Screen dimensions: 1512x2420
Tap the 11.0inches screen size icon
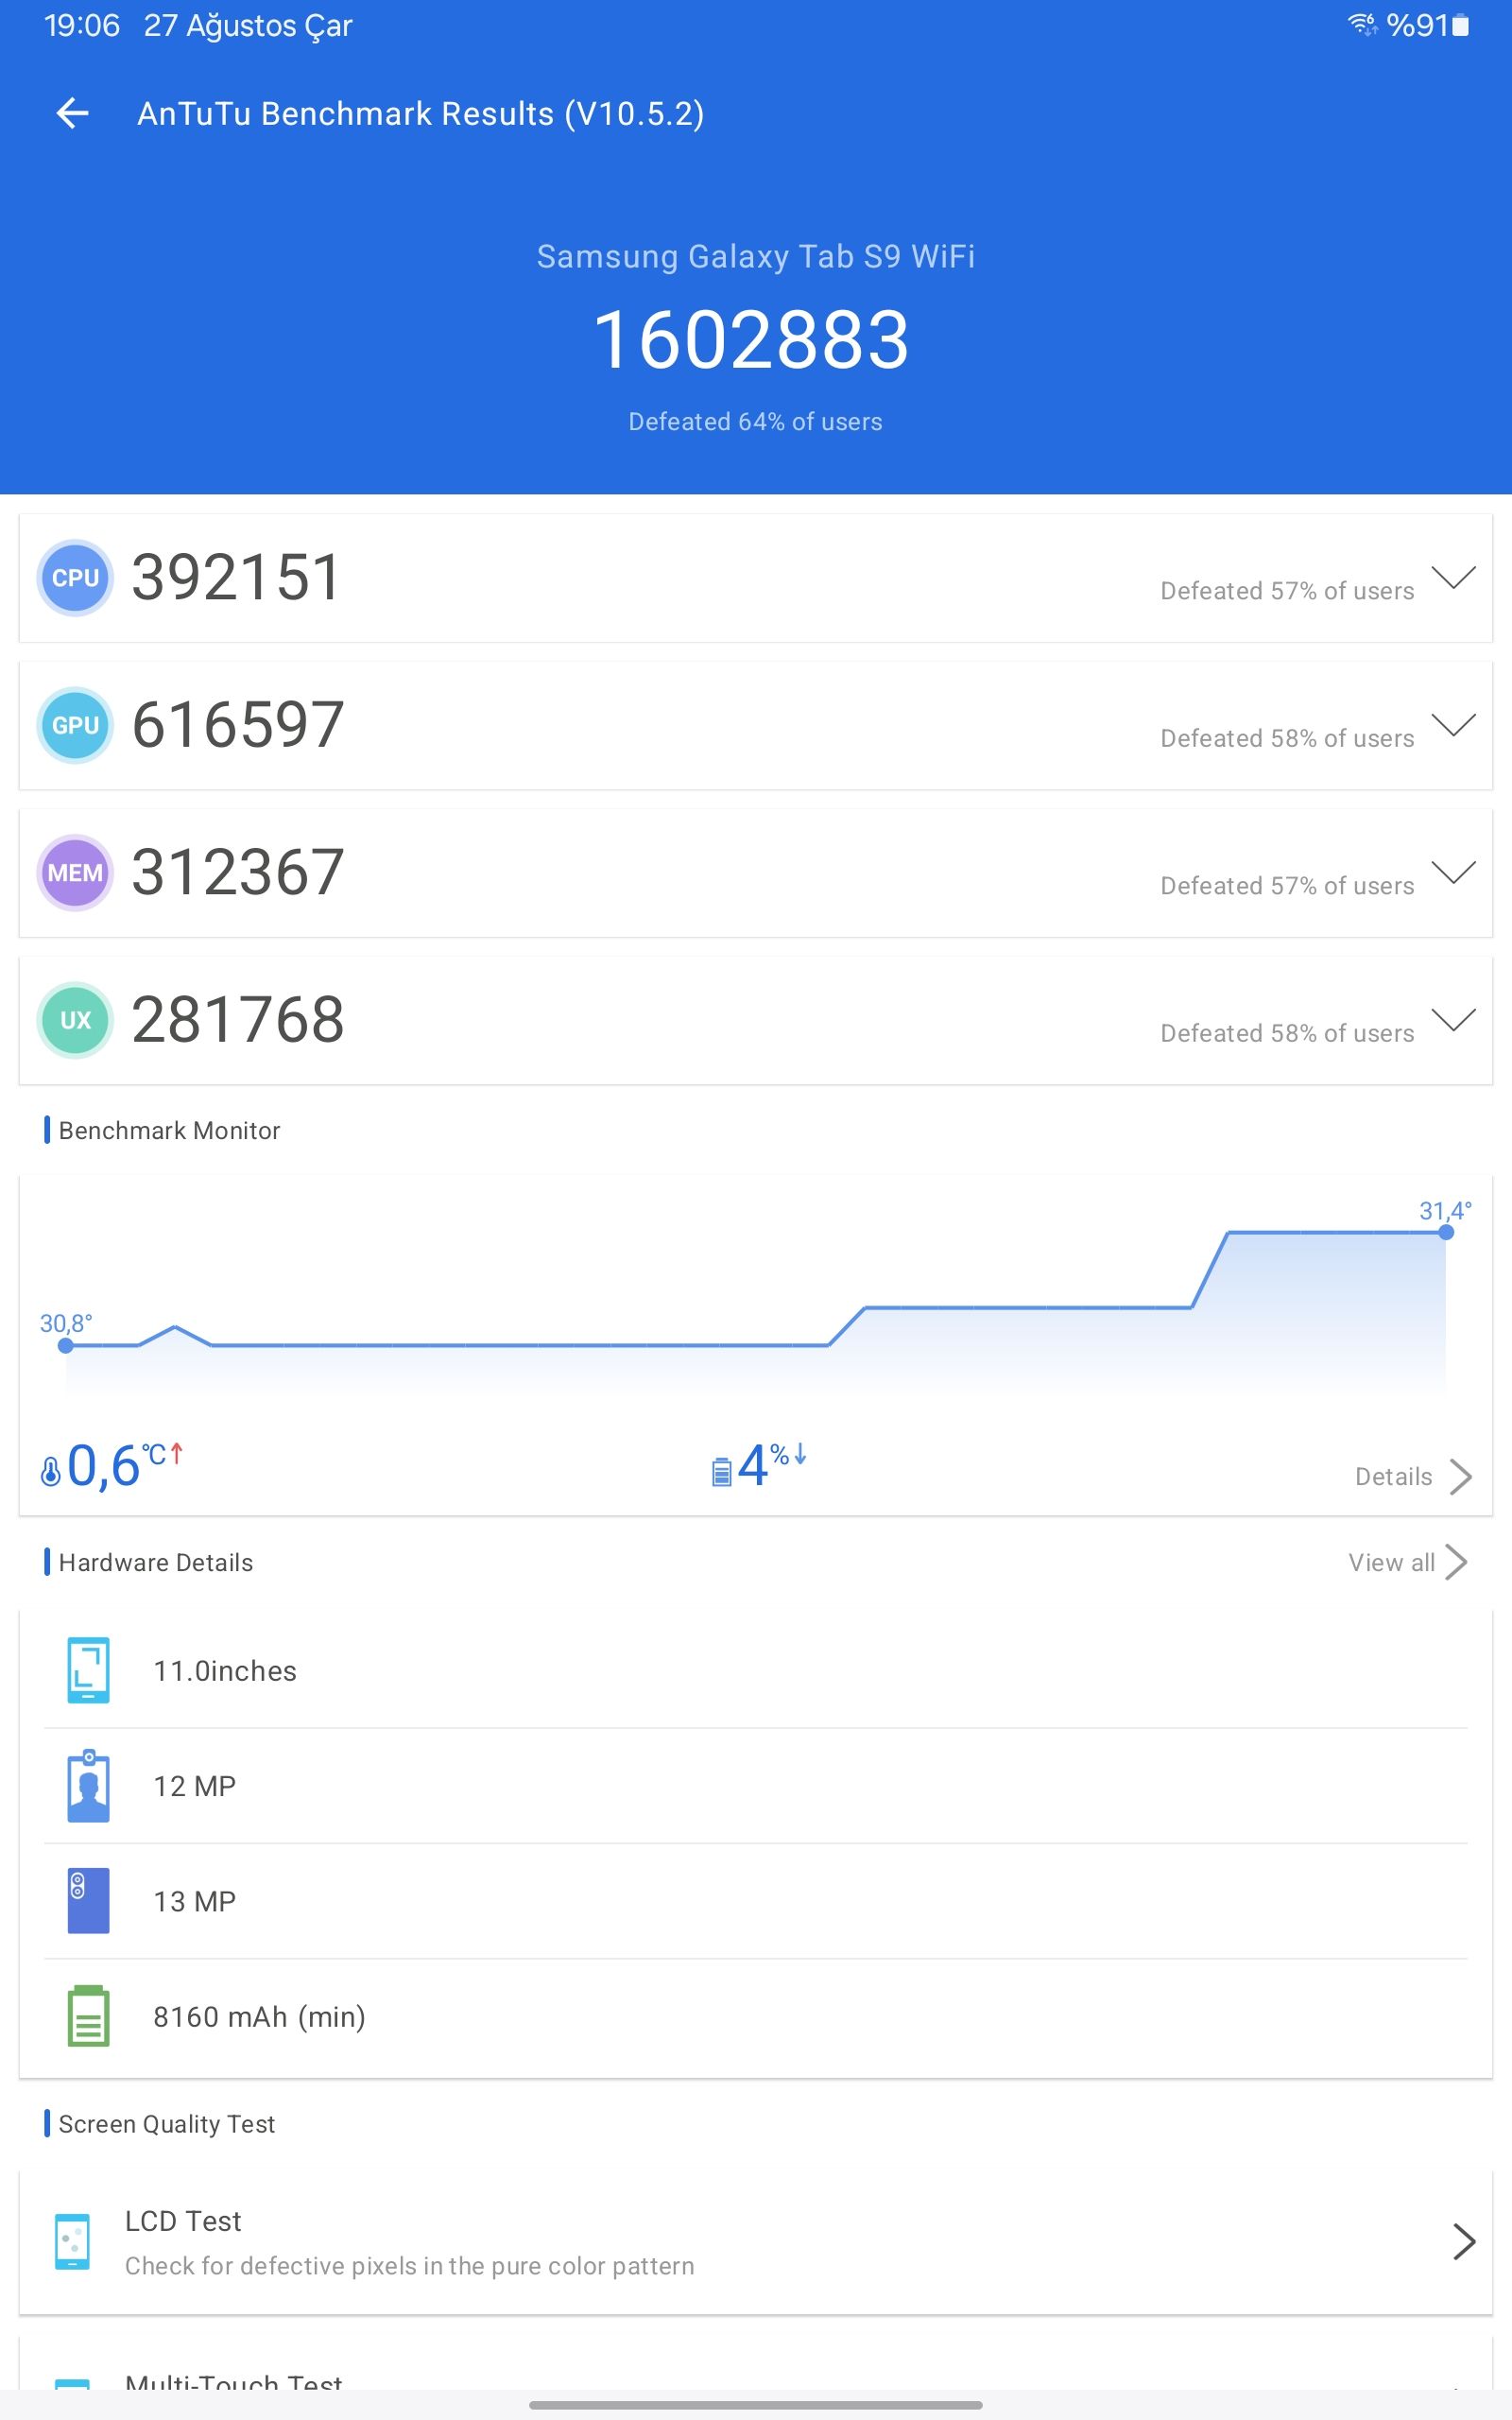[x=88, y=1670]
